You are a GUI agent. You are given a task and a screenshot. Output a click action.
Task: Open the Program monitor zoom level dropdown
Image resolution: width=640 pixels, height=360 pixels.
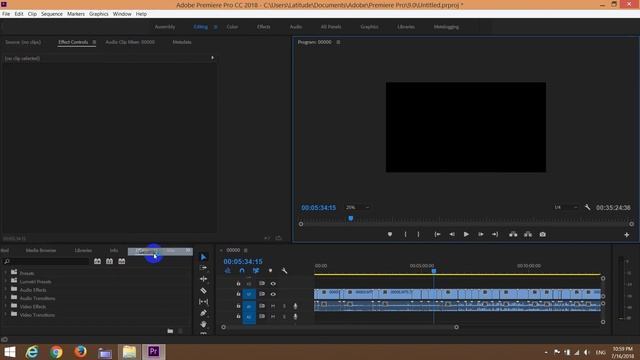coord(358,207)
